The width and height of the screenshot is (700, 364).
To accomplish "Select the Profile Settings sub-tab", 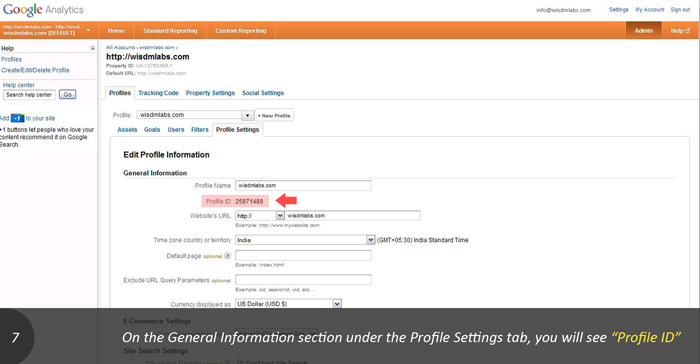I will point(238,130).
